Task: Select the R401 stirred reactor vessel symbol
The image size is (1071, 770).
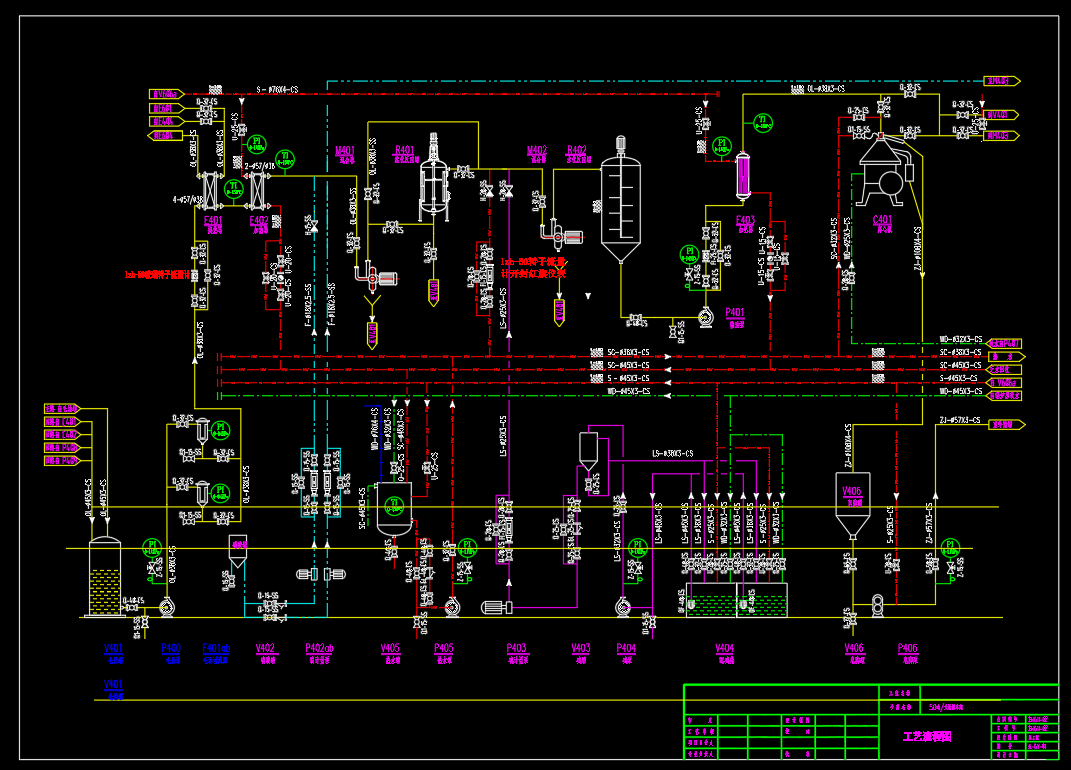Action: (x=434, y=178)
